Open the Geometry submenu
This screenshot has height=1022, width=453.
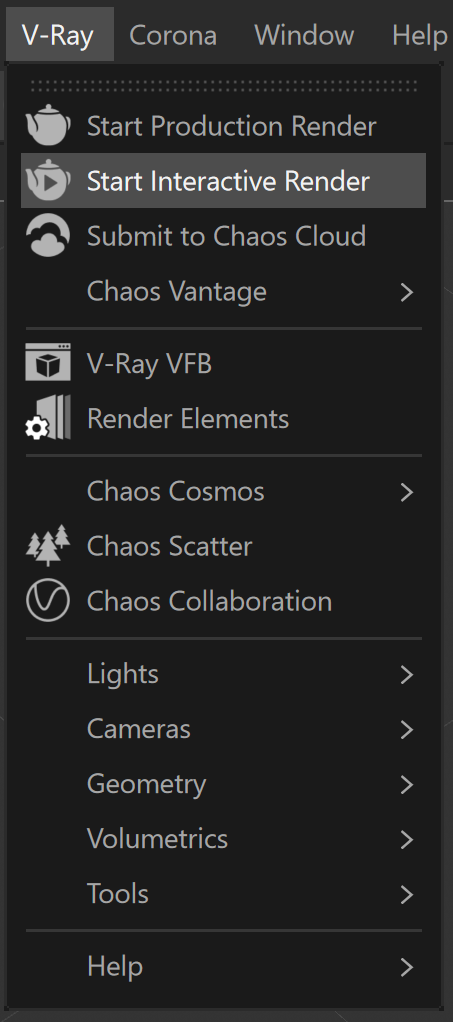click(224, 784)
